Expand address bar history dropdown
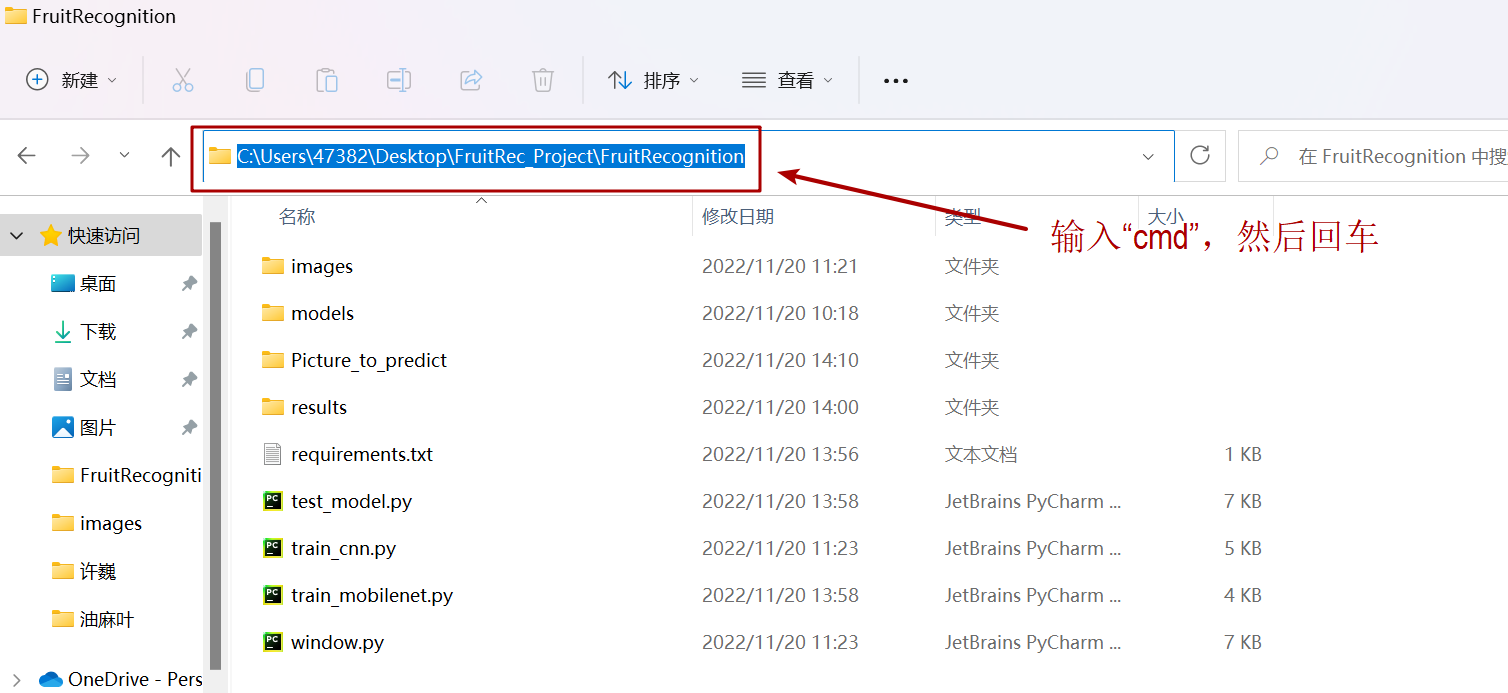The width and height of the screenshot is (1508, 693). tap(1148, 156)
